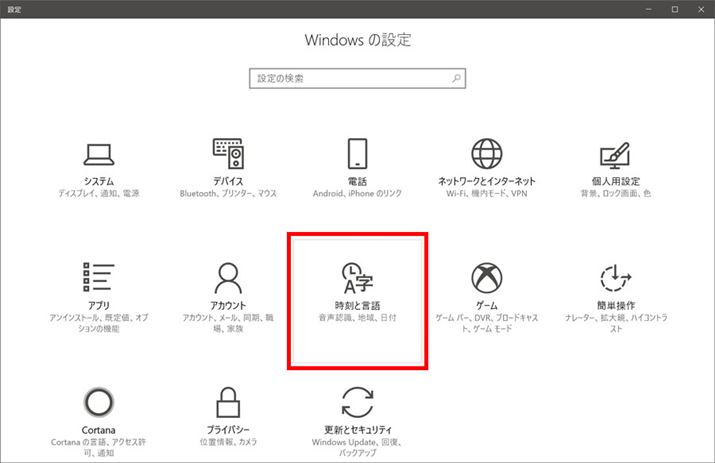Screen dimensions: 715x463
Task: Open the アプリ list icon
Action: coord(98,277)
